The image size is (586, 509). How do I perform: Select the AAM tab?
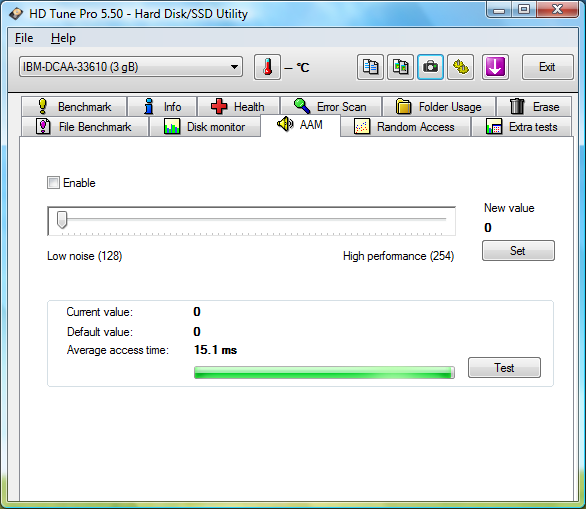pyautogui.click(x=300, y=125)
